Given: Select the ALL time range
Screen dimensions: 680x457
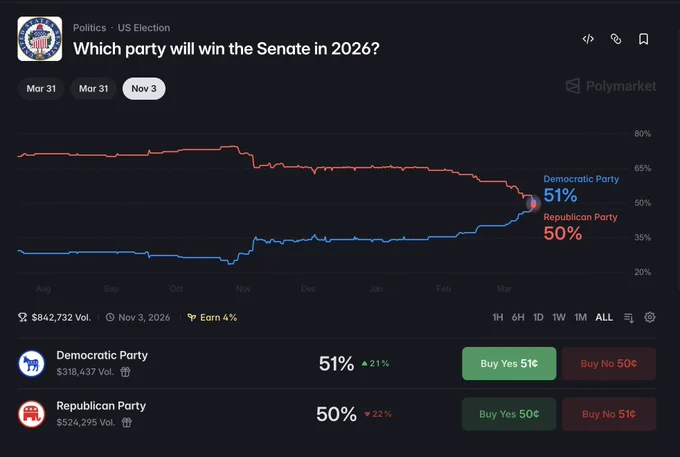Looking at the screenshot, I should 604,317.
